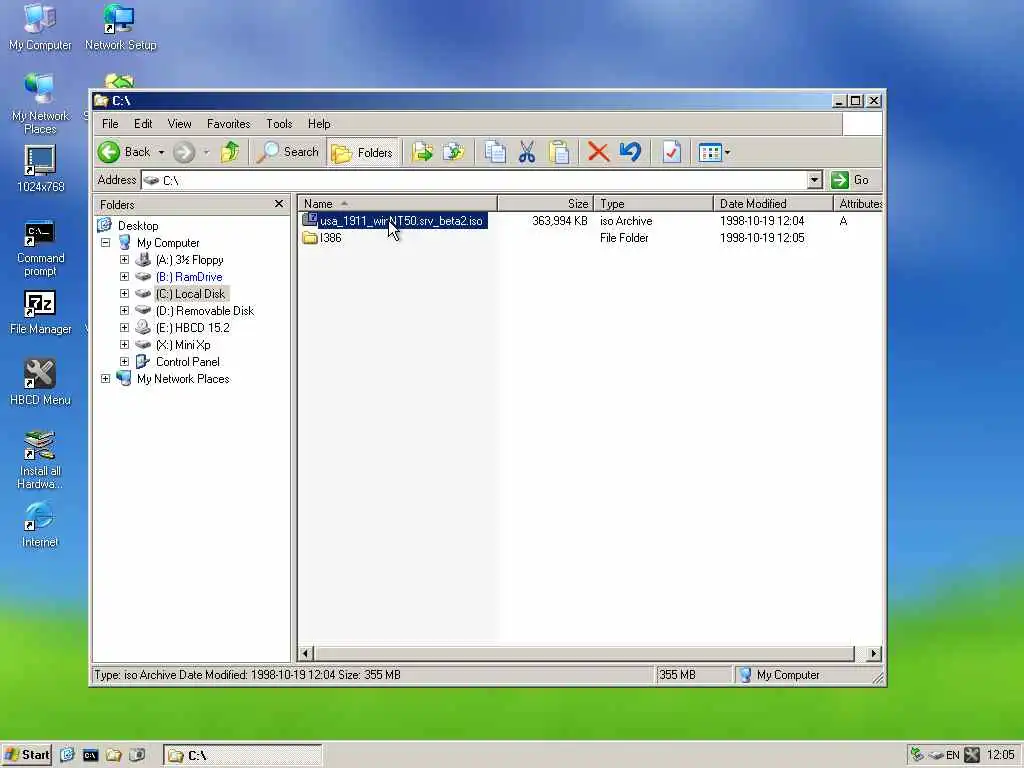Viewport: 1024px width, 768px height.
Task: Open the Network Setup desktop shortcut
Action: [x=120, y=27]
